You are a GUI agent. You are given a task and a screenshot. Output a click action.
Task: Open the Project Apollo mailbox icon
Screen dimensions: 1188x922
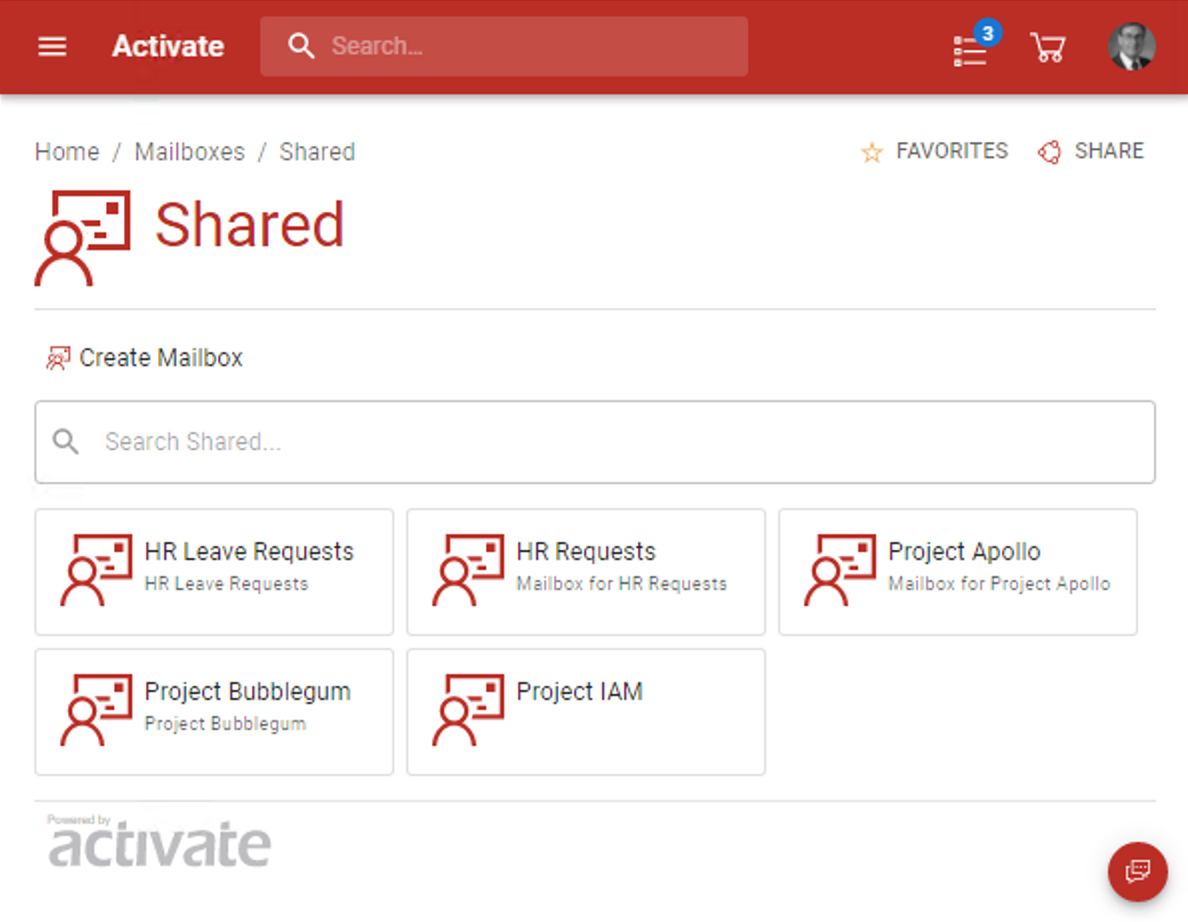click(x=840, y=570)
